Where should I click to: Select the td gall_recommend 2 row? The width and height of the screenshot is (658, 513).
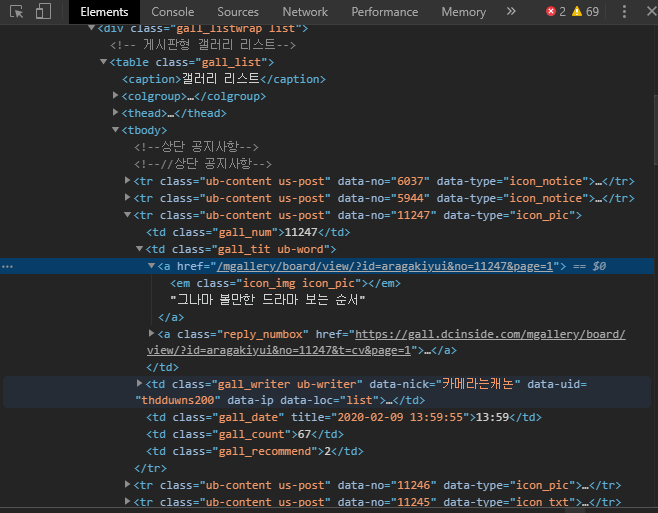click(255, 451)
